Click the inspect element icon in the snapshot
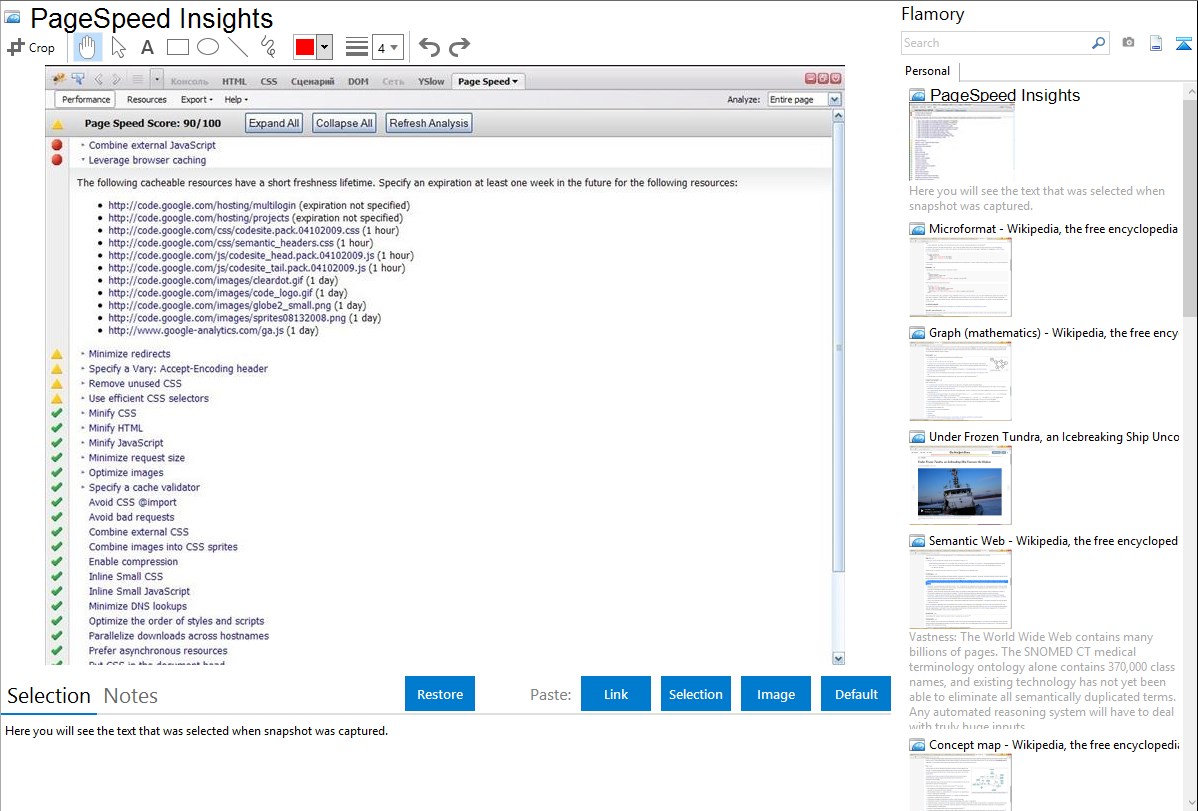Viewport: 1198px width, 811px height. click(78, 79)
